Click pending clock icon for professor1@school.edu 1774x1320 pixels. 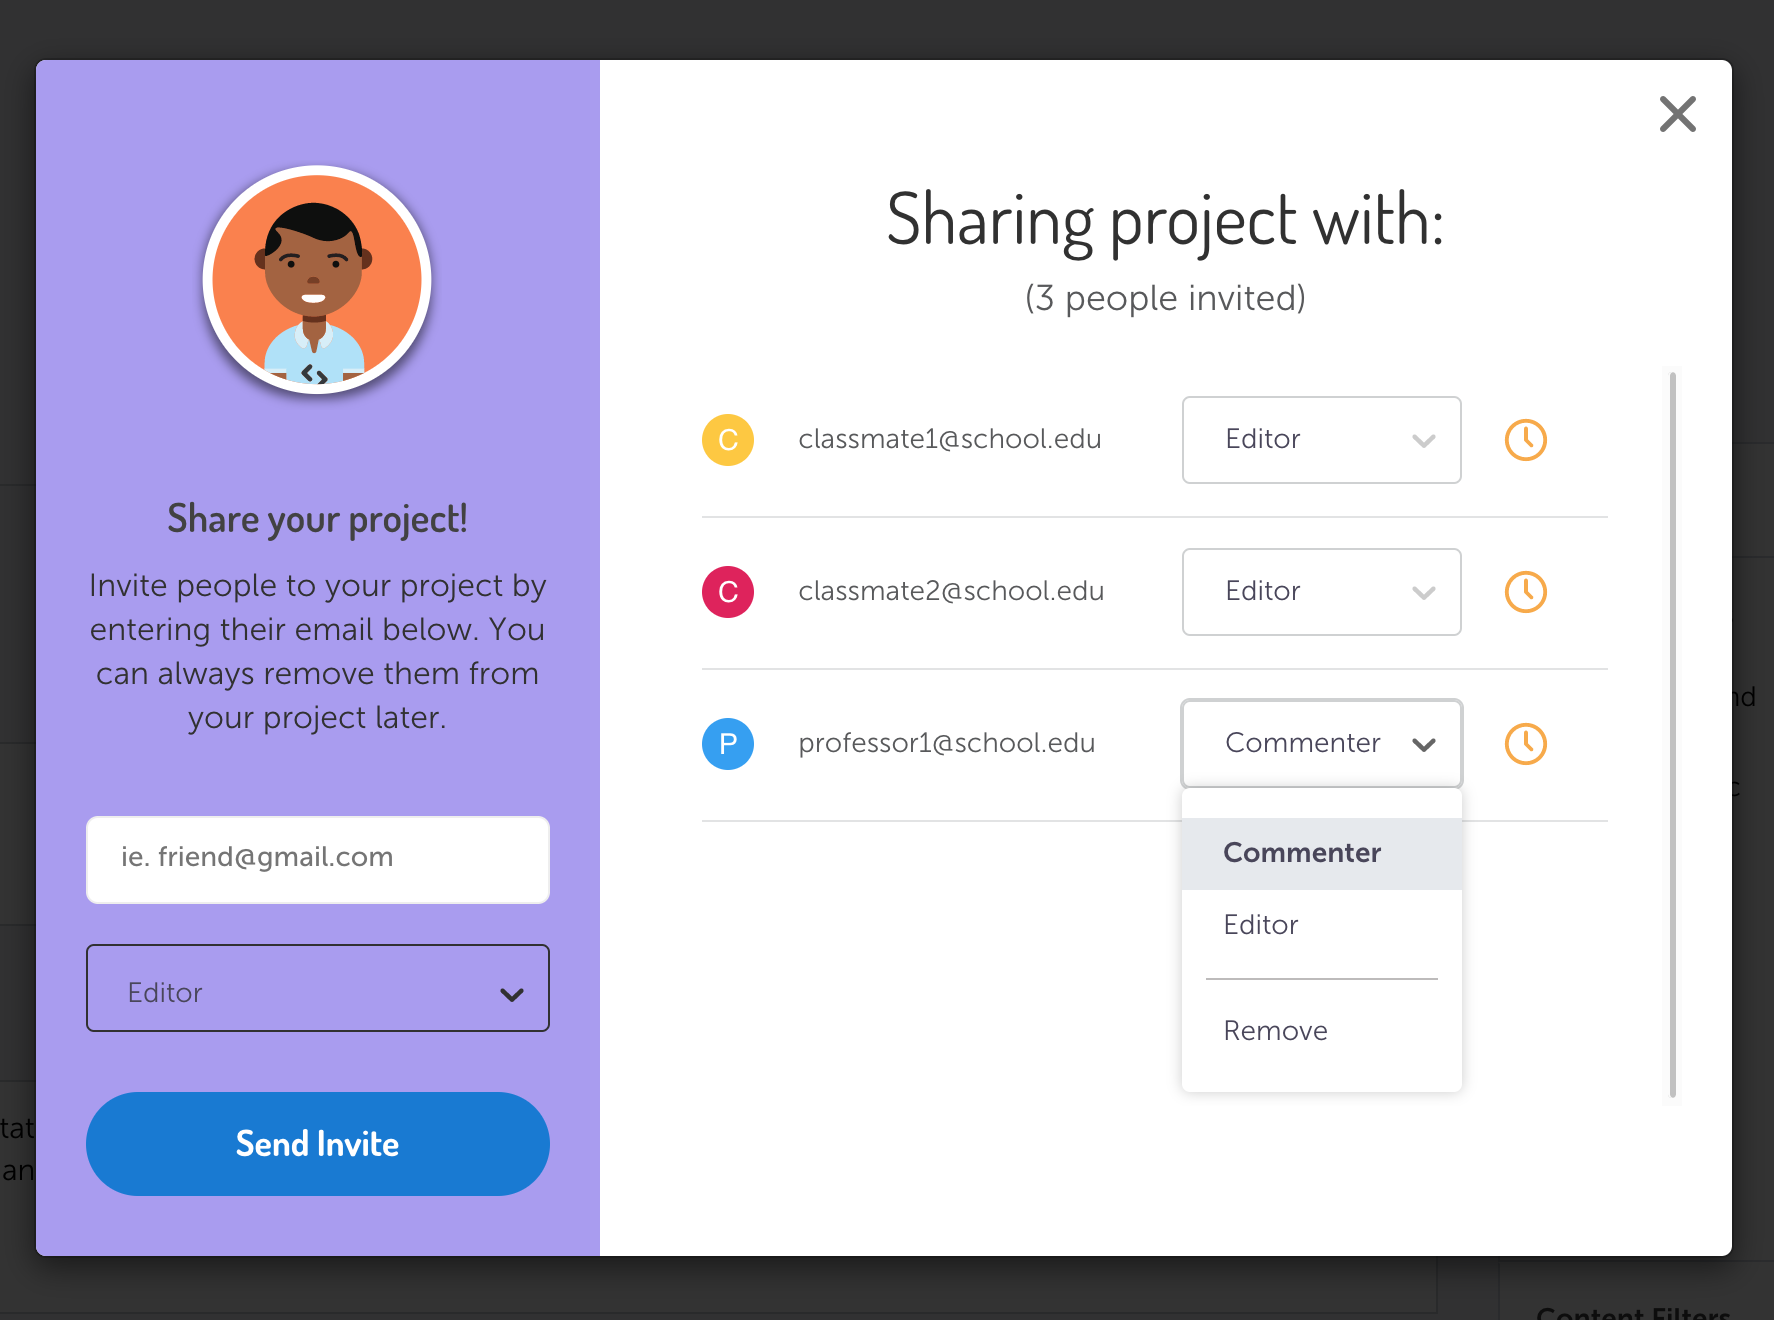tap(1525, 744)
